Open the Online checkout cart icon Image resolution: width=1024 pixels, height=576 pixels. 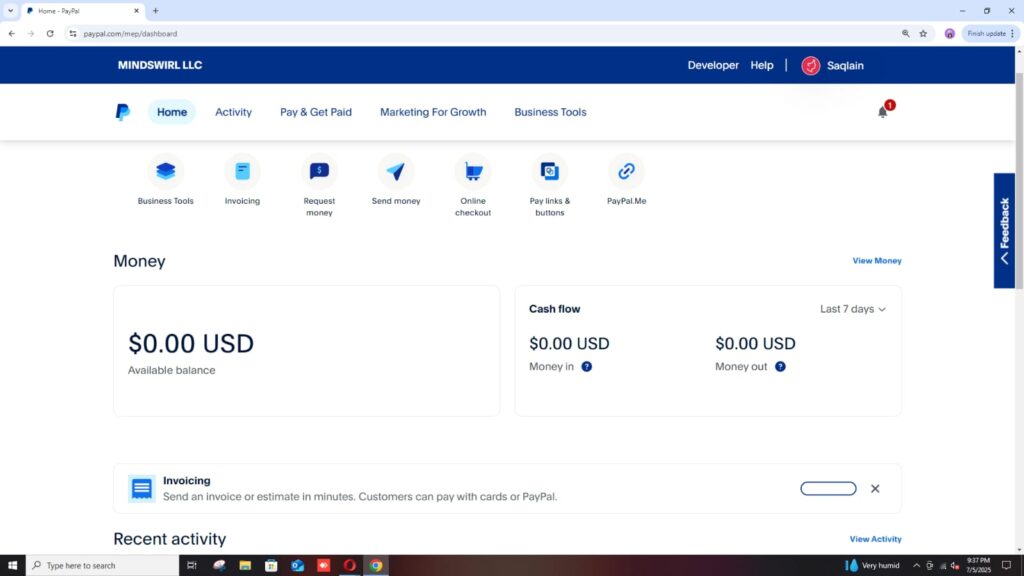coord(473,172)
